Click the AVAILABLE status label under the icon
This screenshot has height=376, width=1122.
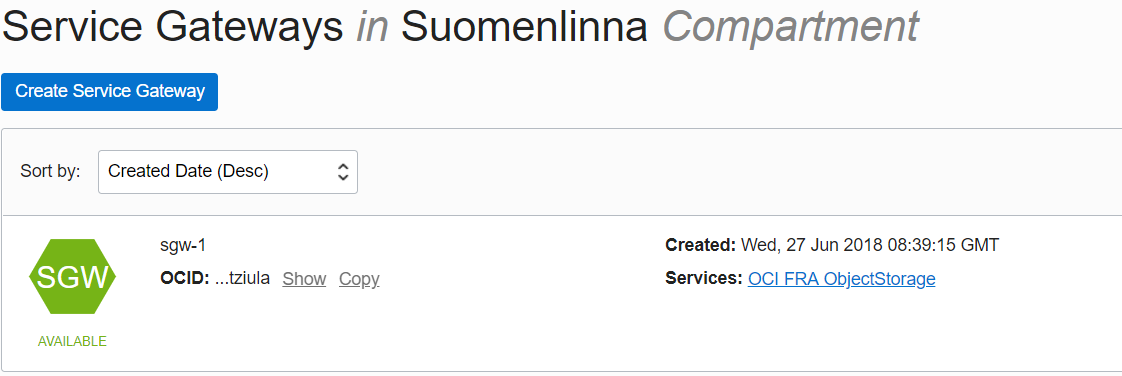(72, 342)
